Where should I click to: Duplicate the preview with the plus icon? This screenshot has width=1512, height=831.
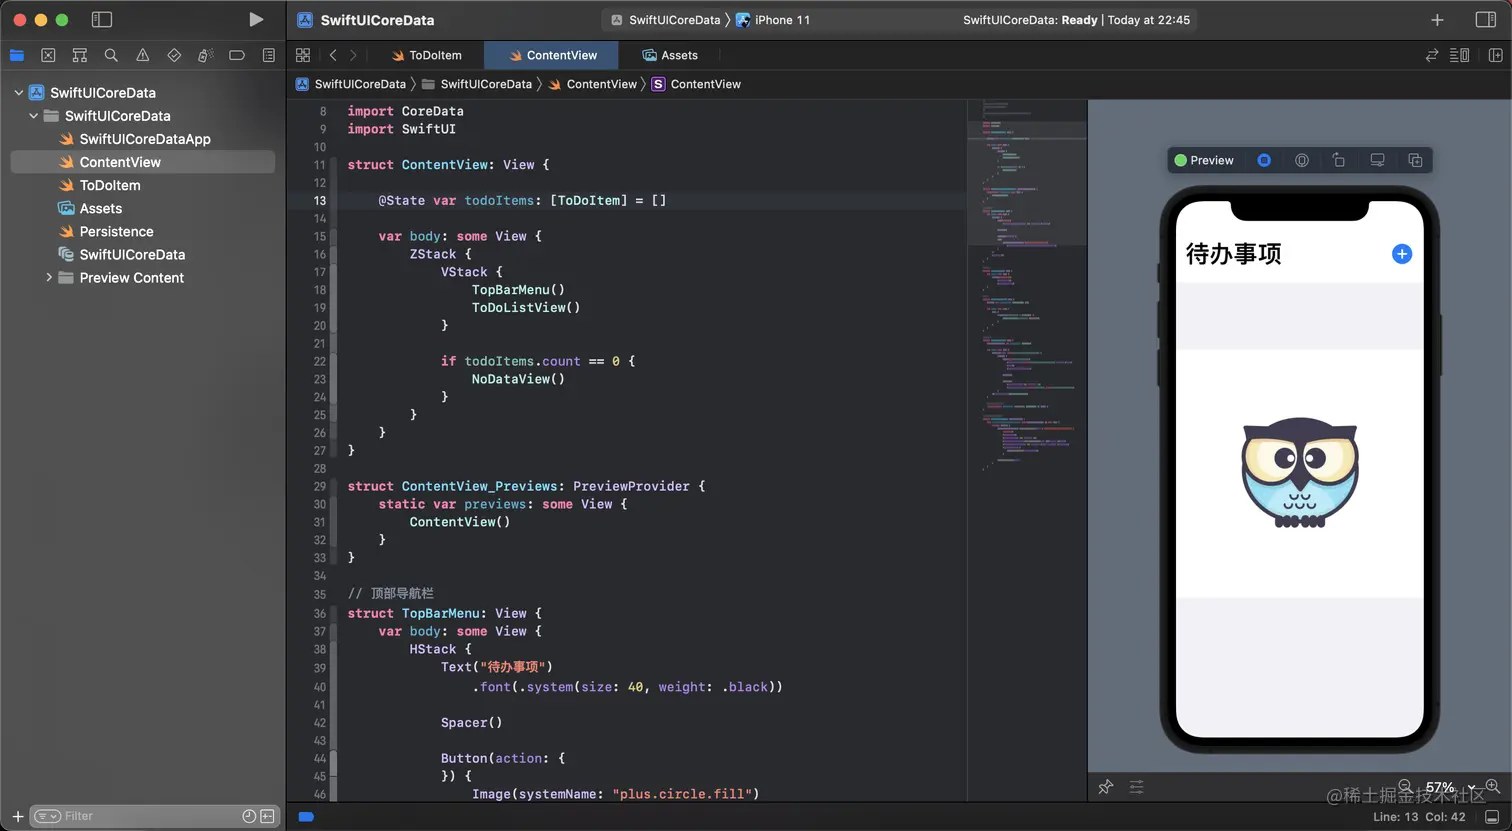coord(1415,160)
